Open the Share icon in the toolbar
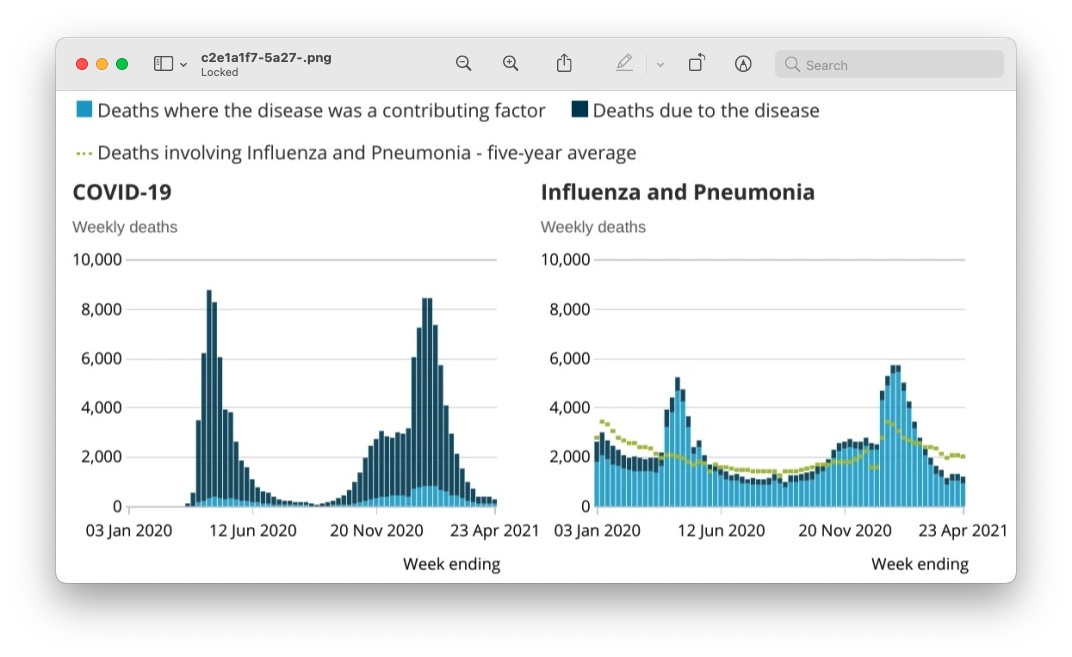1072x657 pixels. click(564, 64)
